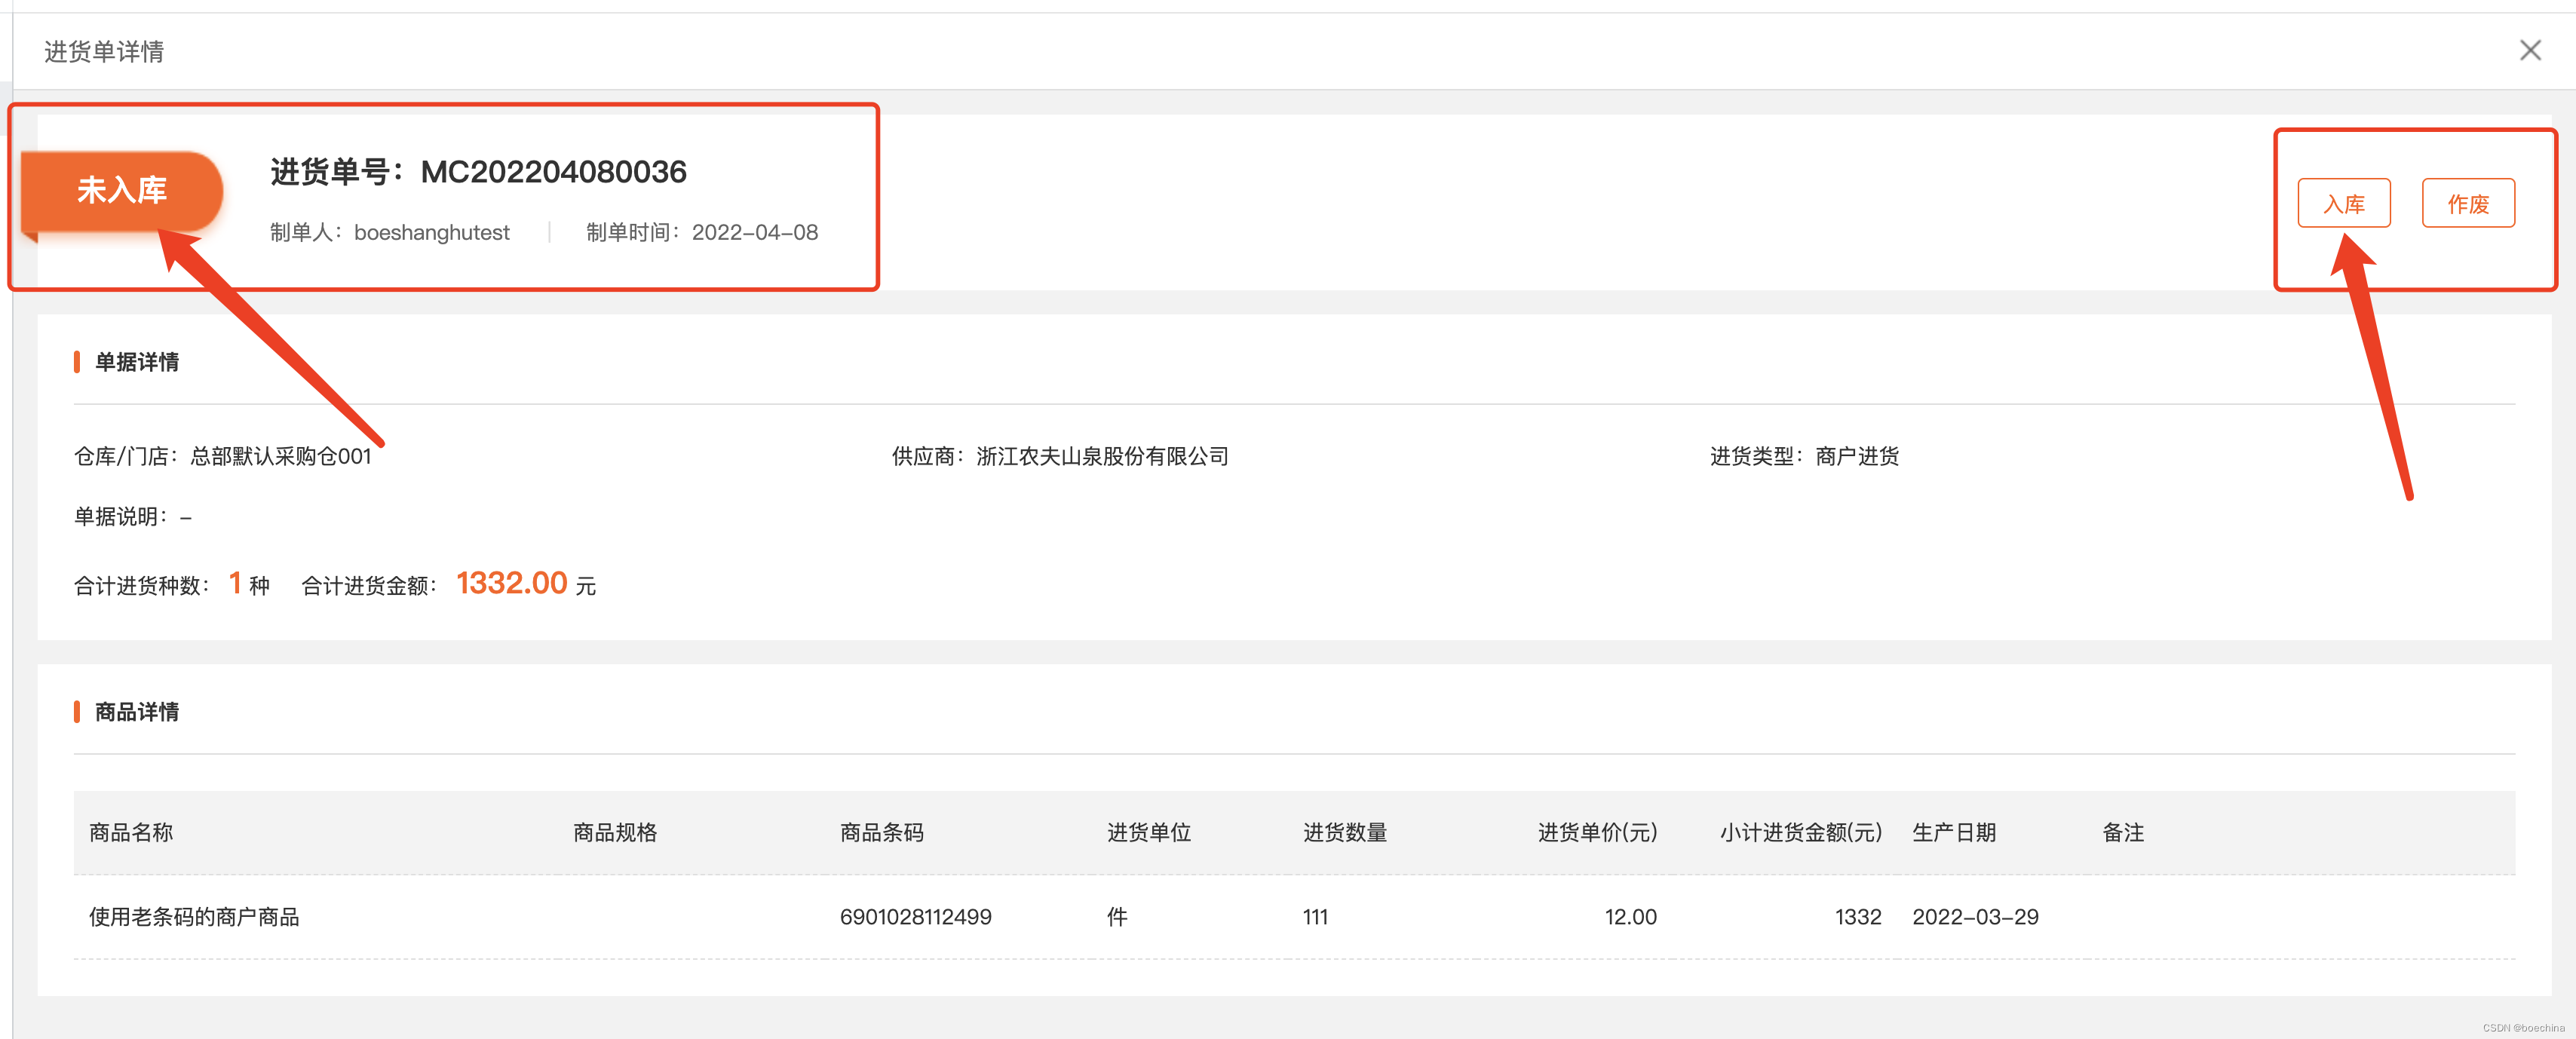Viewport: 2576px width, 1039px height.
Task: Click the 制单时间 date 2022-04-08
Action: coord(754,233)
